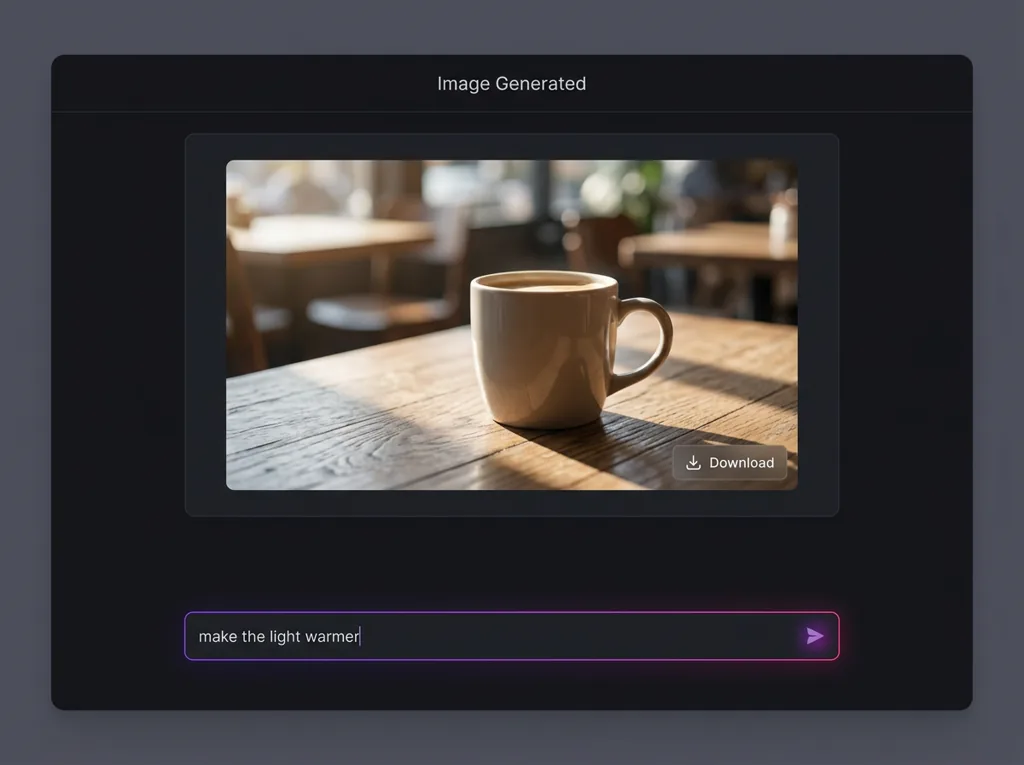
Task: Open the generated coffee mug image
Action: pyautogui.click(x=511, y=325)
